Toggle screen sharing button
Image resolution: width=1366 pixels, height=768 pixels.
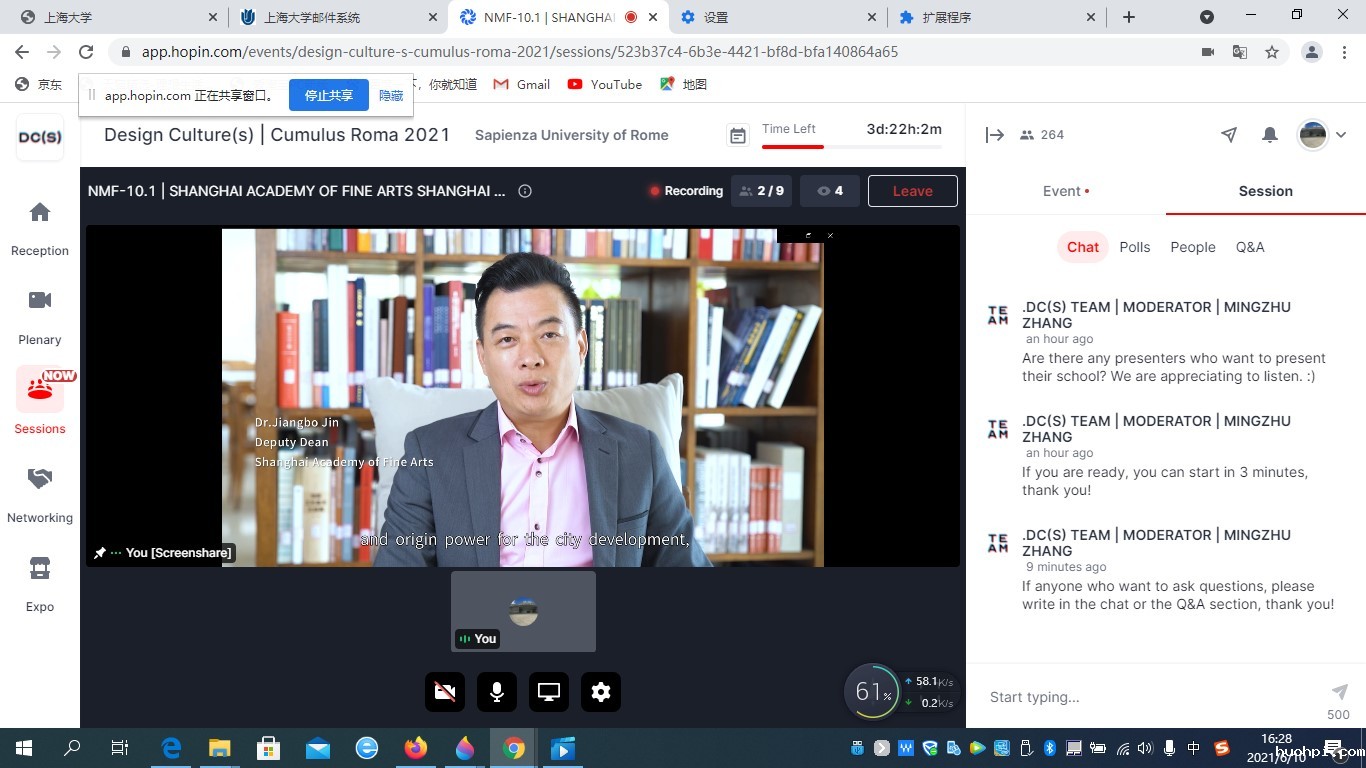549,692
